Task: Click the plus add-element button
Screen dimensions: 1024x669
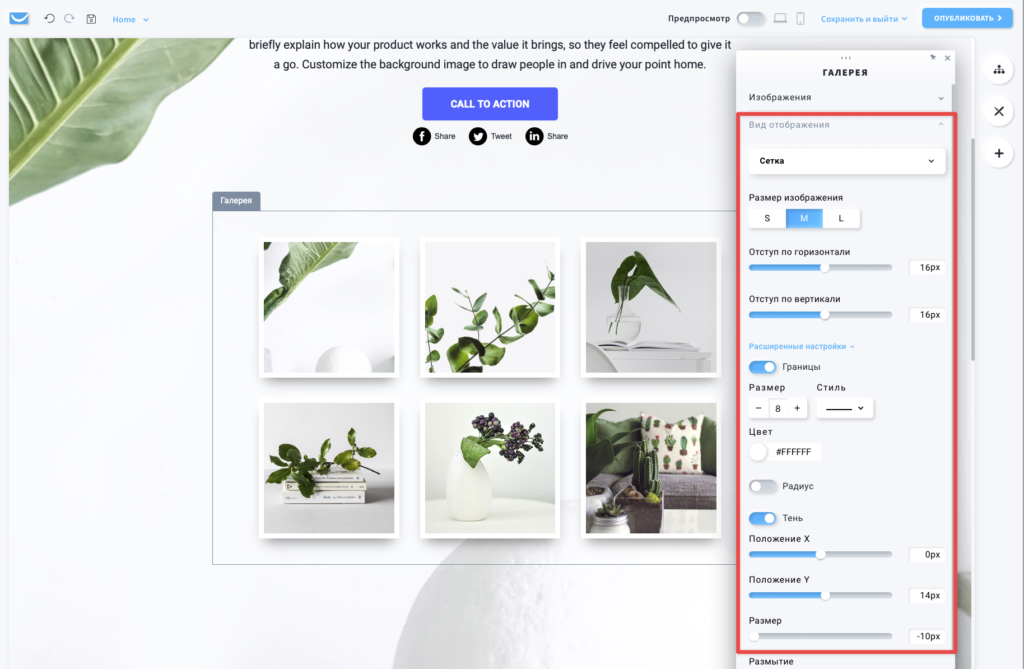Action: click(999, 154)
